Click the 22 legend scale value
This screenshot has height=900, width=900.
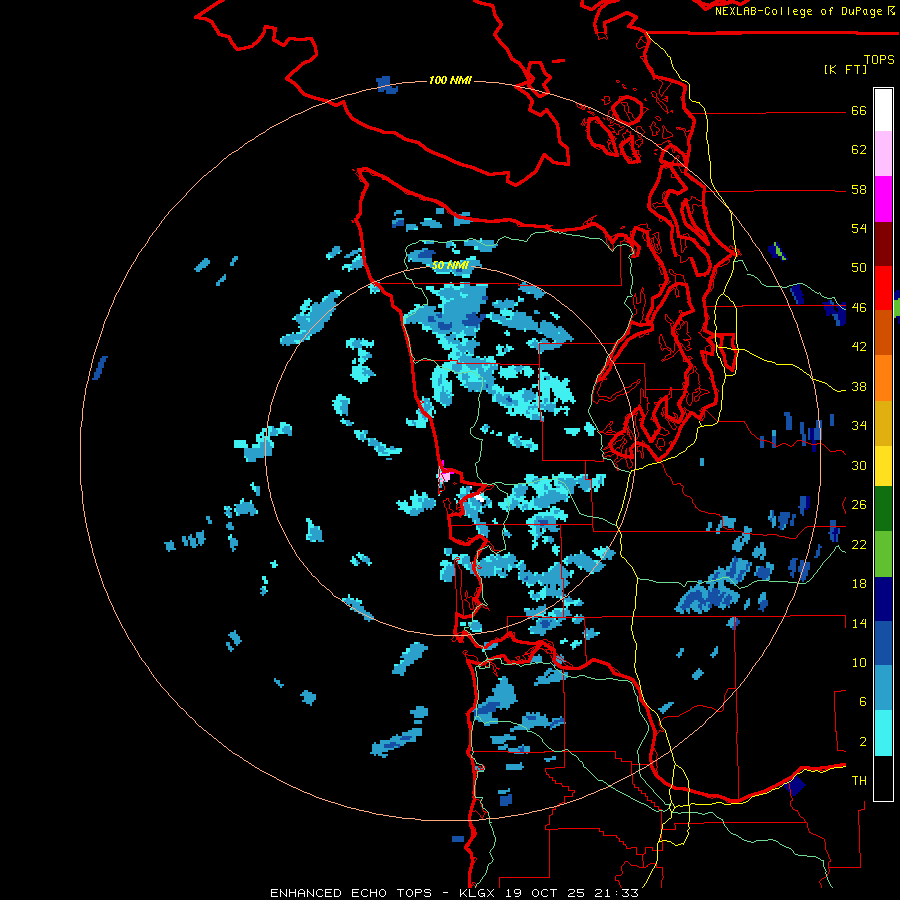pyautogui.click(x=859, y=544)
